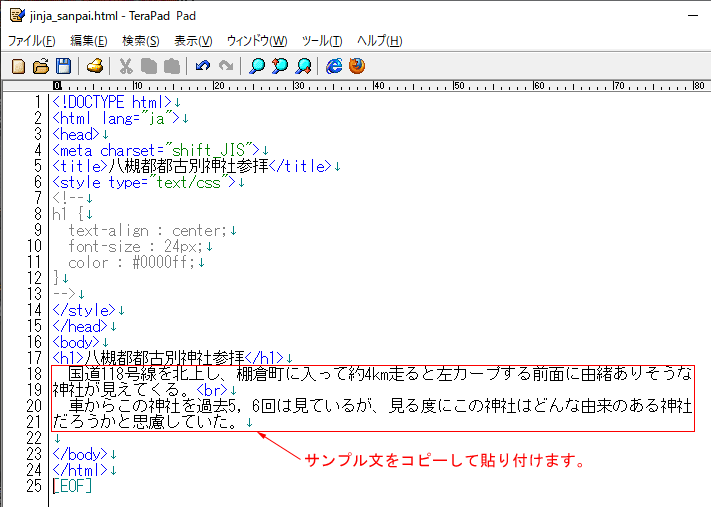This screenshot has height=507, width=711.
Task: Click line number 1 in the gutter
Action: click(38, 102)
